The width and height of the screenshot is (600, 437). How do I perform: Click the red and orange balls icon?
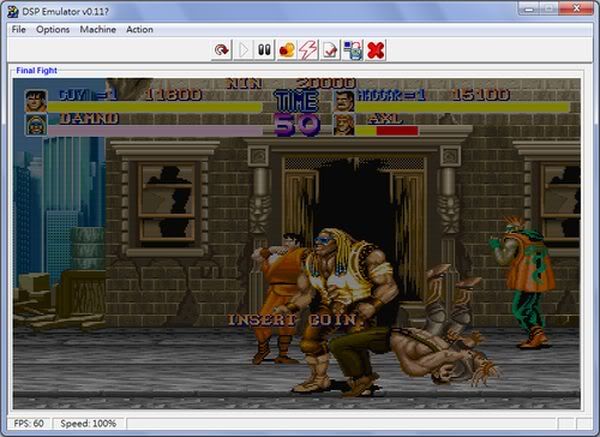coord(287,50)
